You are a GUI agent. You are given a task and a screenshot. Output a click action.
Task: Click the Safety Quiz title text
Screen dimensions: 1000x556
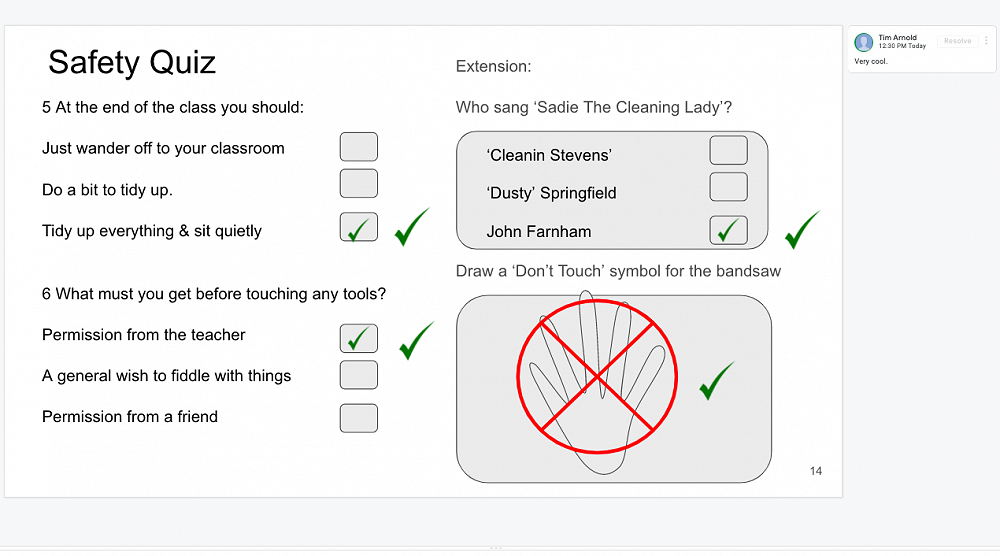132,63
